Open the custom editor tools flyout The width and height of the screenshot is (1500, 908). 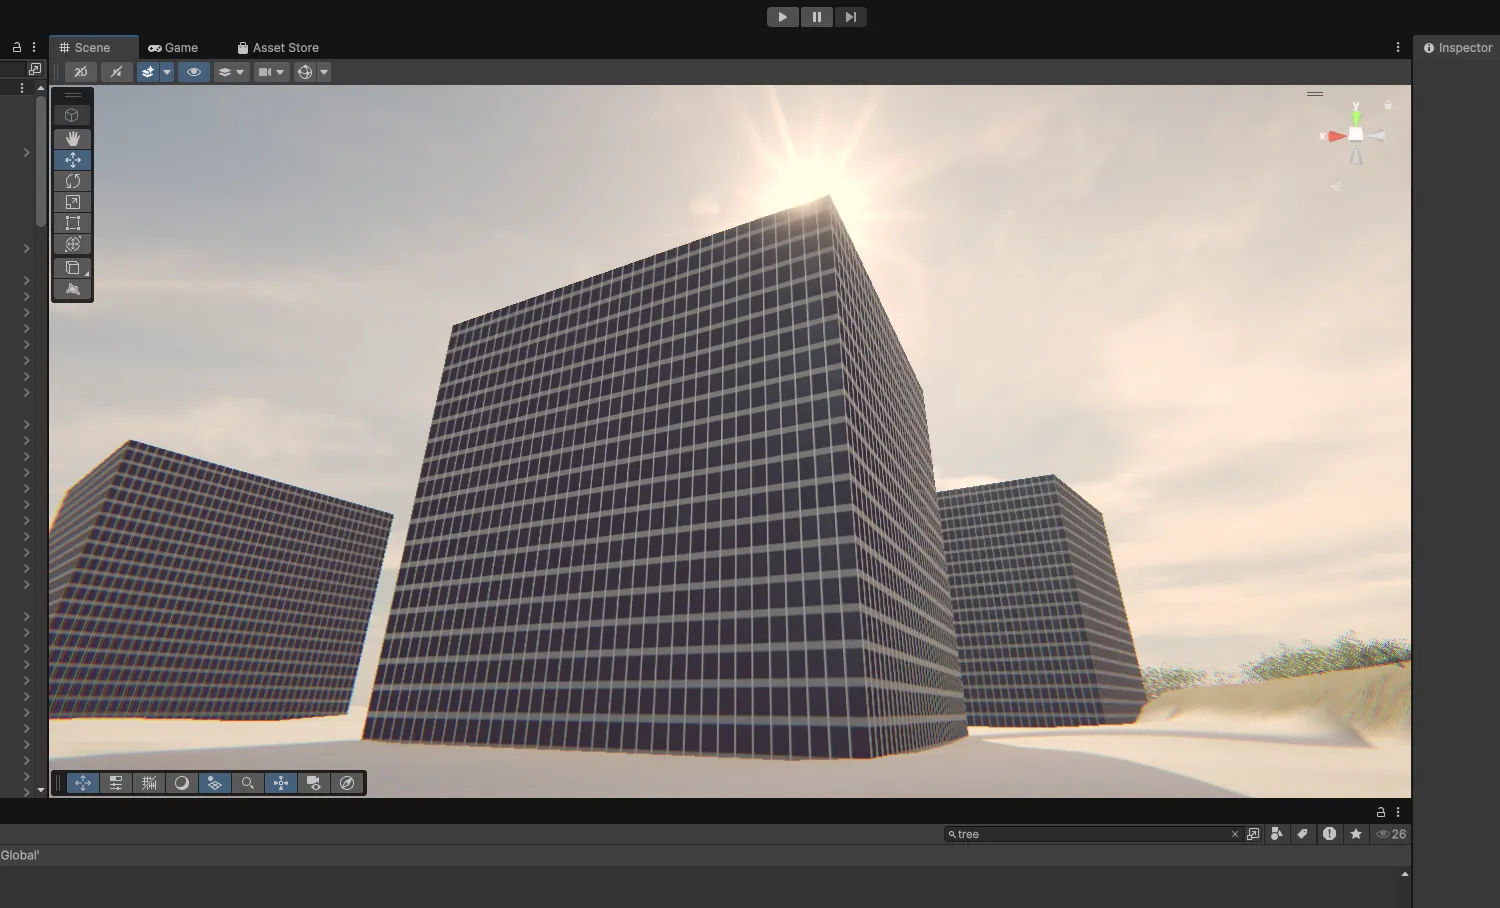72,268
